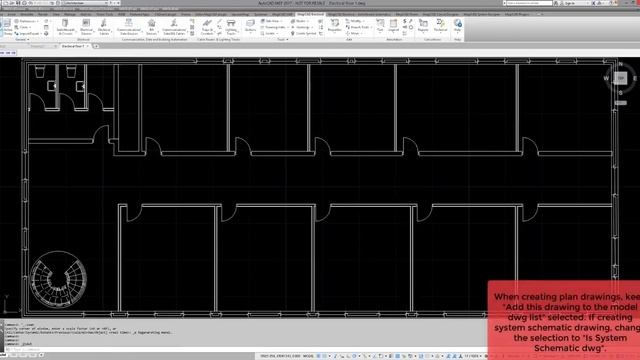
Task: Open the Sections tool
Action: (x=250, y=27)
